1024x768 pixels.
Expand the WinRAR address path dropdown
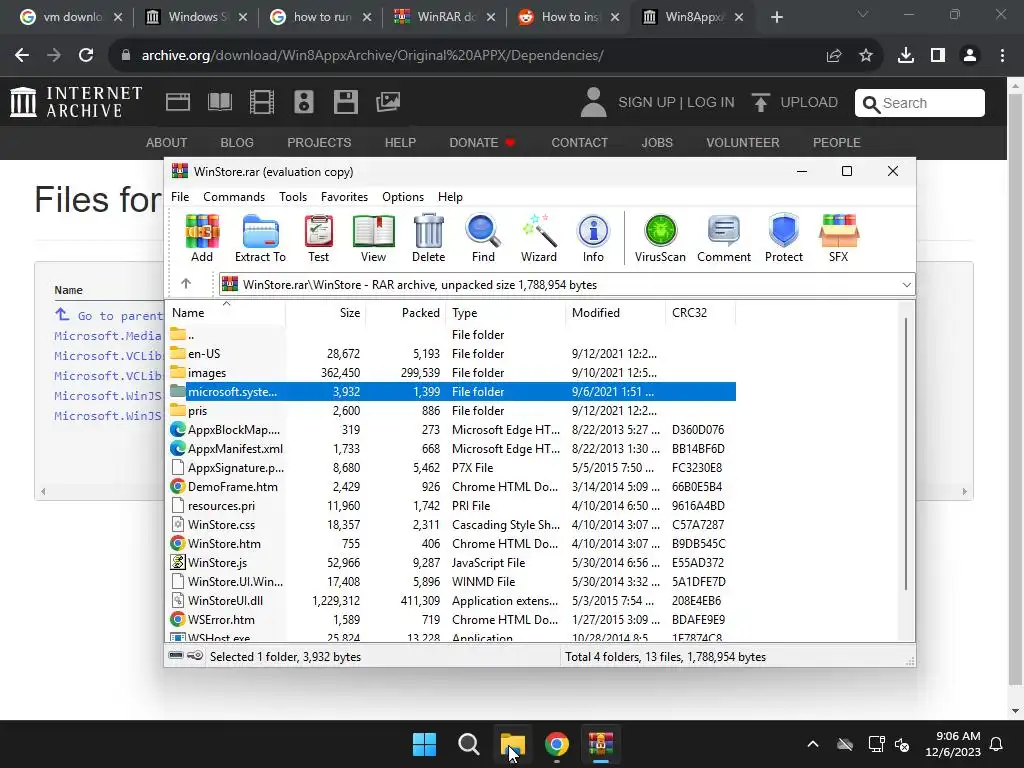(906, 285)
